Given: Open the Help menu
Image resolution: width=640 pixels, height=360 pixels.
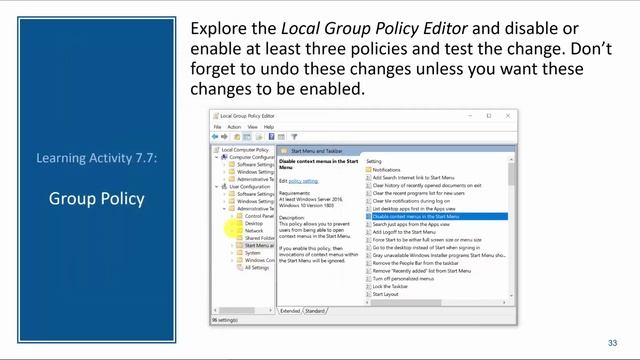Looking at the screenshot, I should [x=269, y=127].
